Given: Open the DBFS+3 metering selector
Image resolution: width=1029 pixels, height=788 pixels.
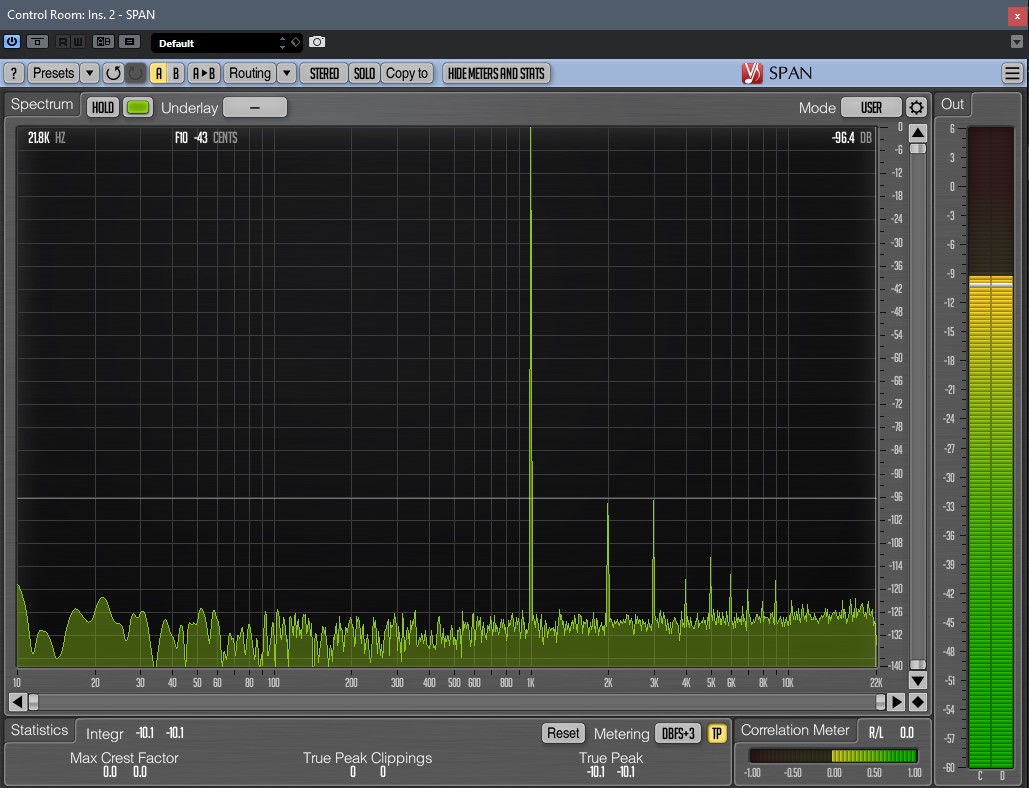Looking at the screenshot, I should coord(678,733).
